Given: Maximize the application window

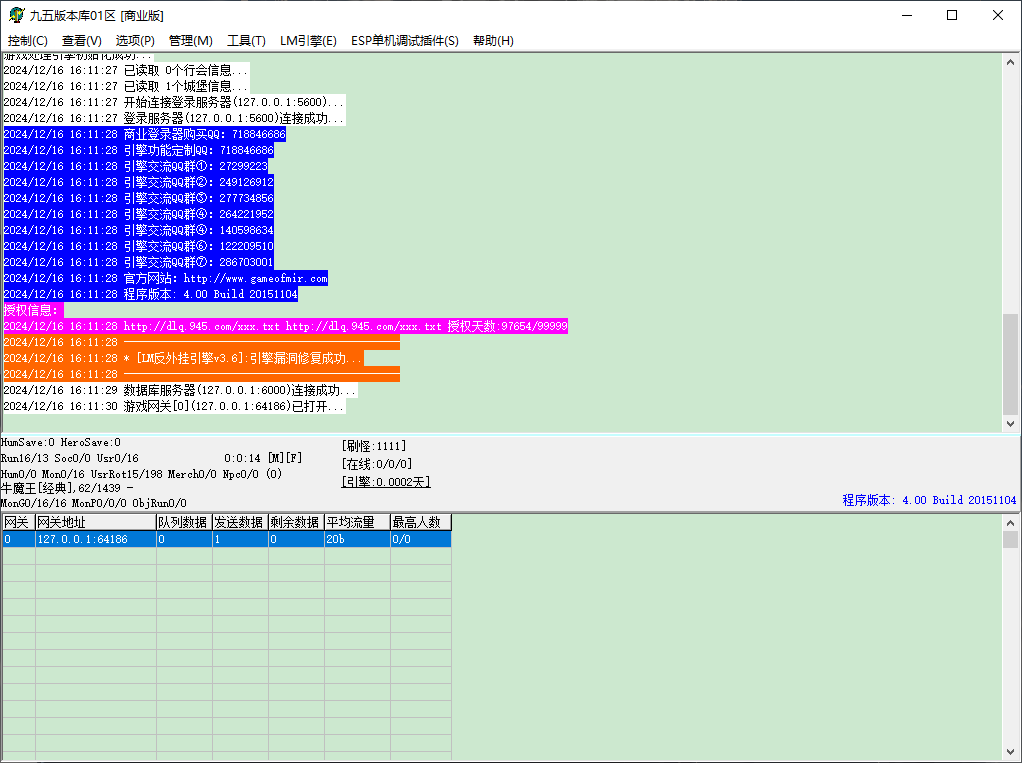Looking at the screenshot, I should [x=952, y=15].
